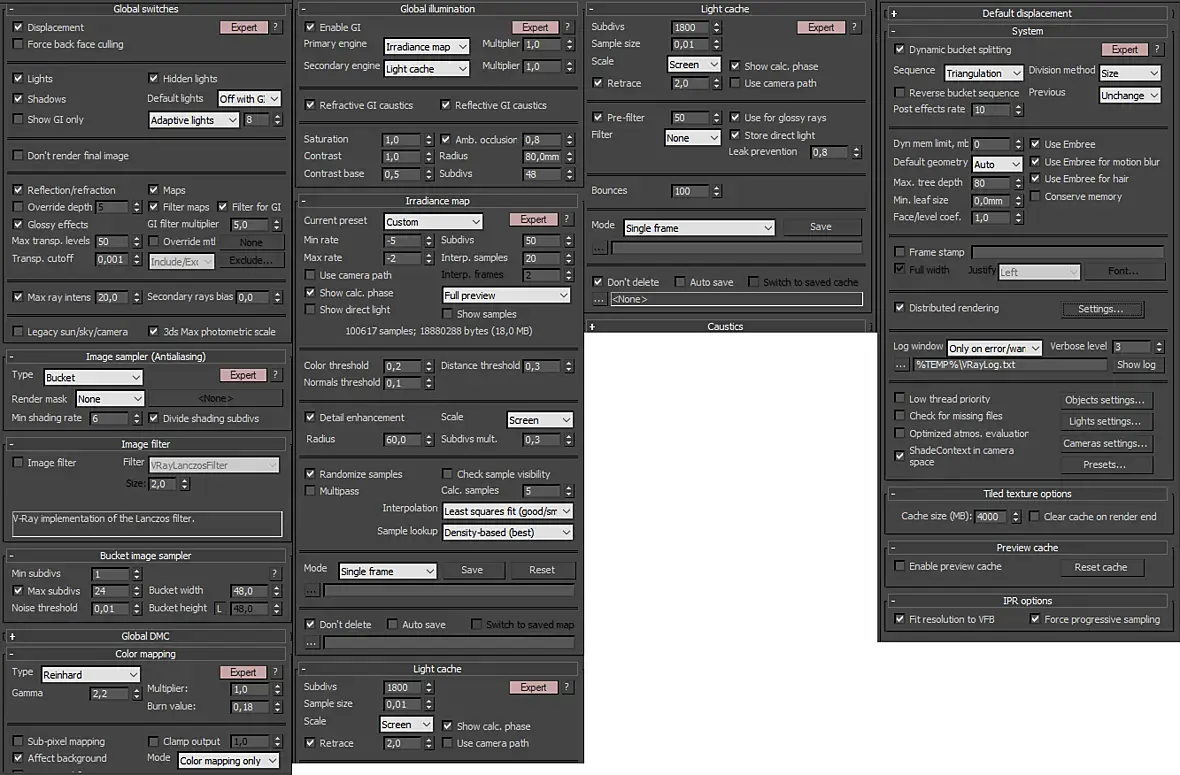Open the Global switches help question mark
The image size is (1180, 775).
click(x=275, y=27)
